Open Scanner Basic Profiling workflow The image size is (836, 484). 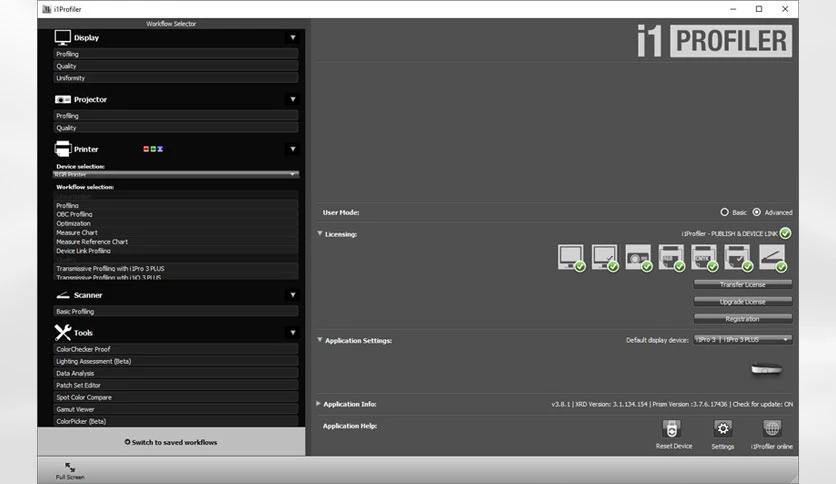pyautogui.click(x=176, y=311)
